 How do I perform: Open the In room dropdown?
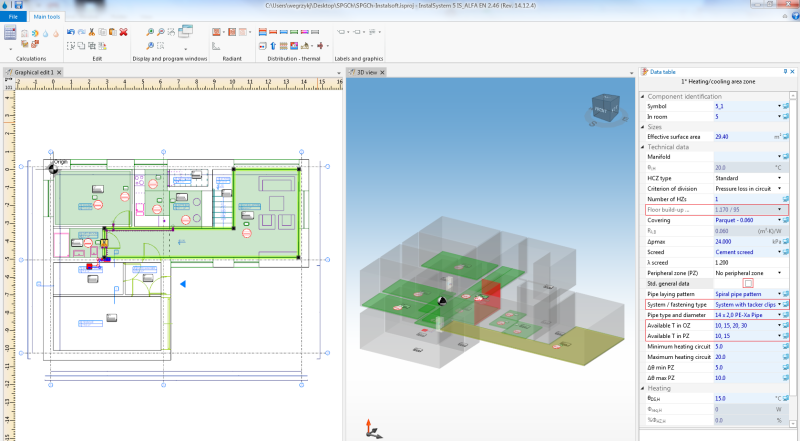click(x=779, y=117)
